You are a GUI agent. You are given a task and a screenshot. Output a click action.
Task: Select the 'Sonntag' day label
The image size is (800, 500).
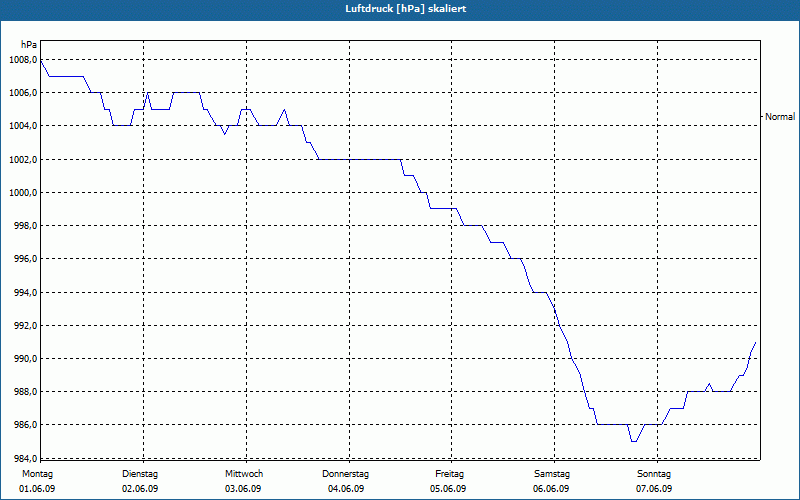point(654,474)
